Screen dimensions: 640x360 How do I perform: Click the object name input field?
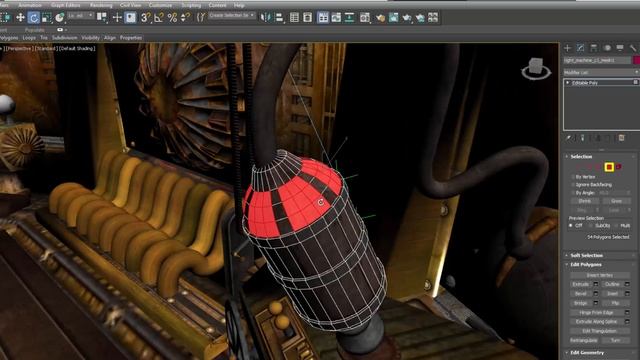[x=597, y=60]
